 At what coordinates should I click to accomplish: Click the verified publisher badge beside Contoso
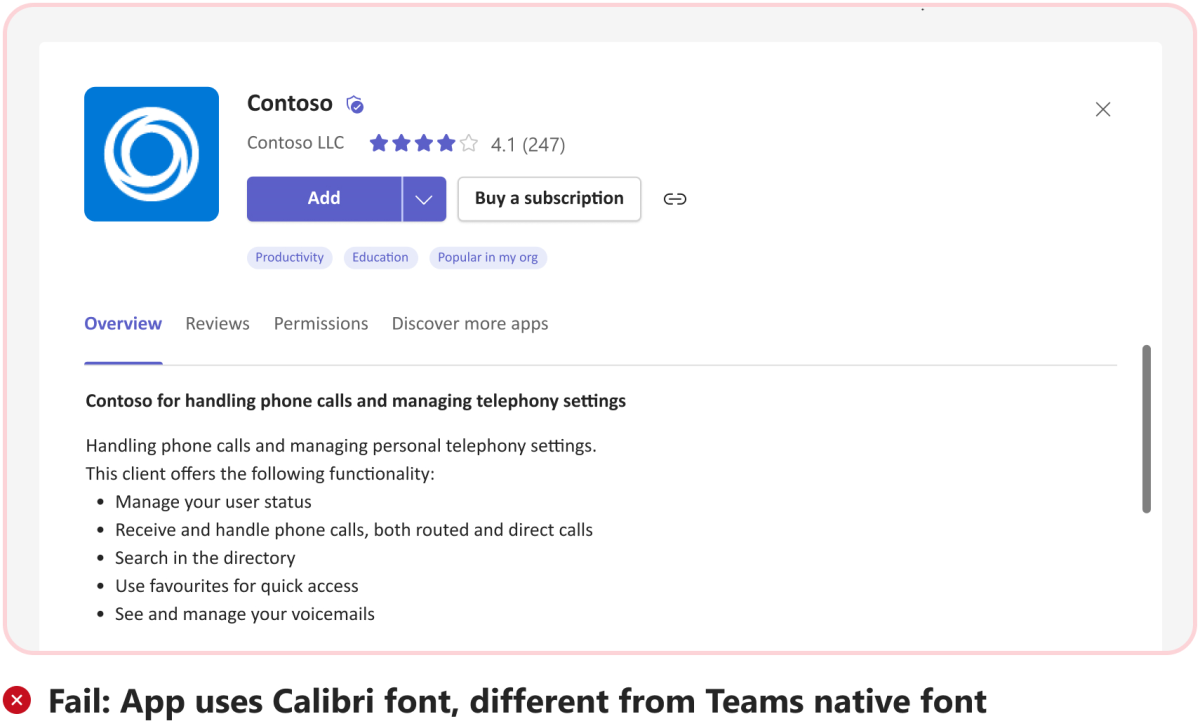(x=355, y=103)
